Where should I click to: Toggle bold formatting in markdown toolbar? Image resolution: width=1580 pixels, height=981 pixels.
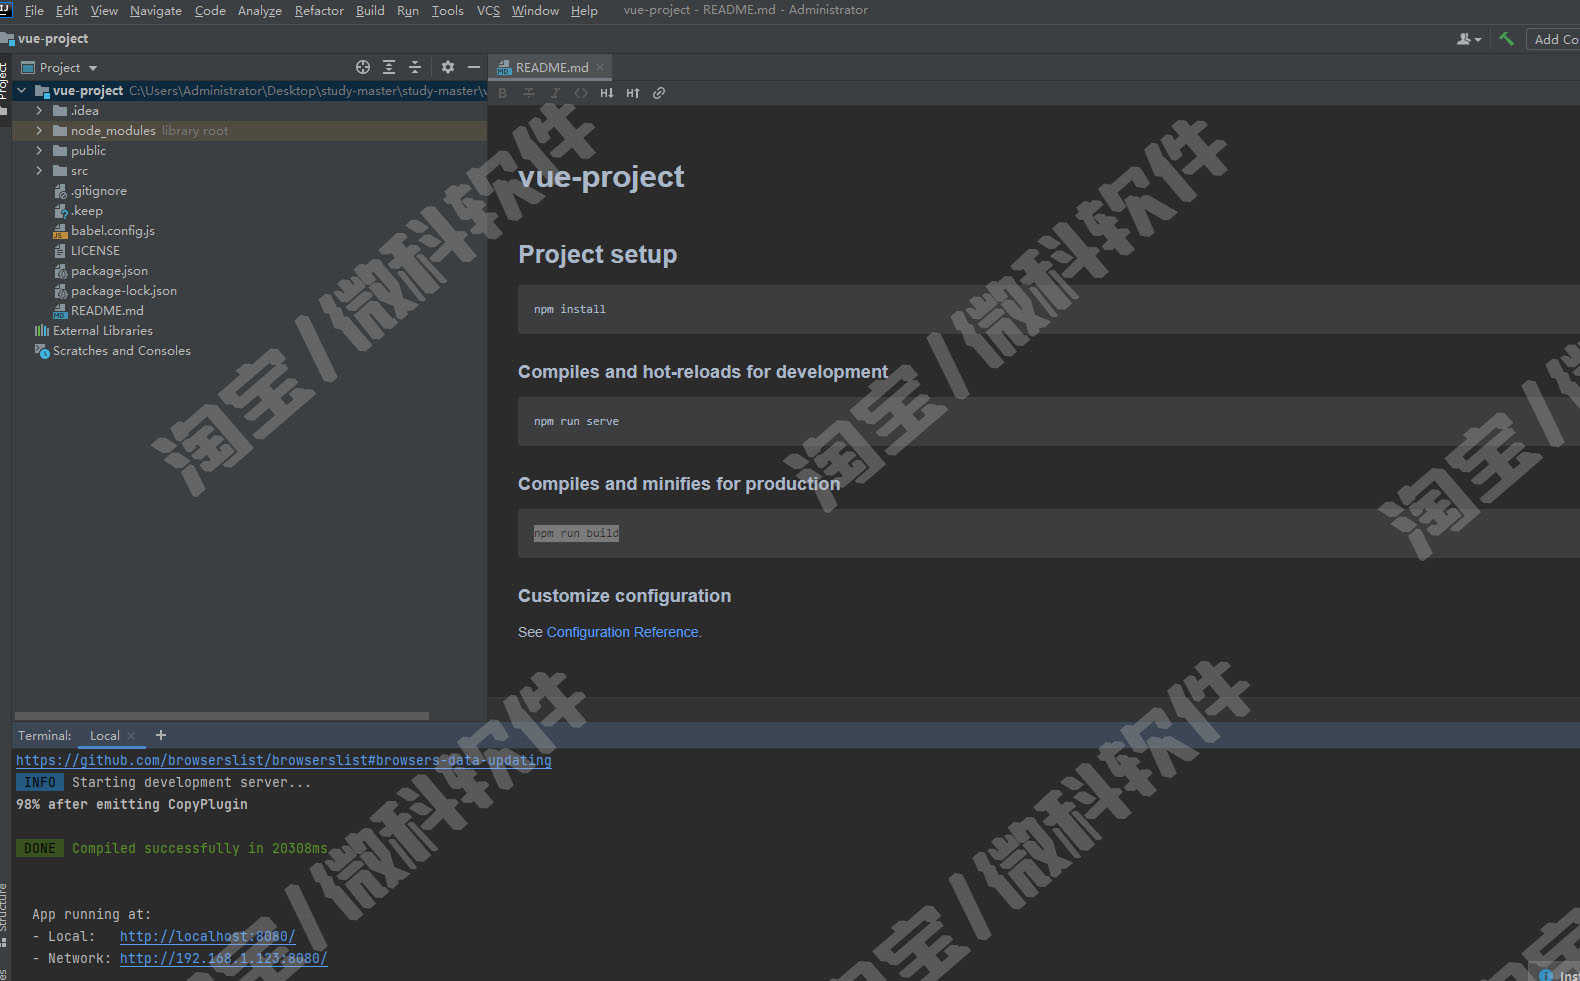click(x=502, y=93)
